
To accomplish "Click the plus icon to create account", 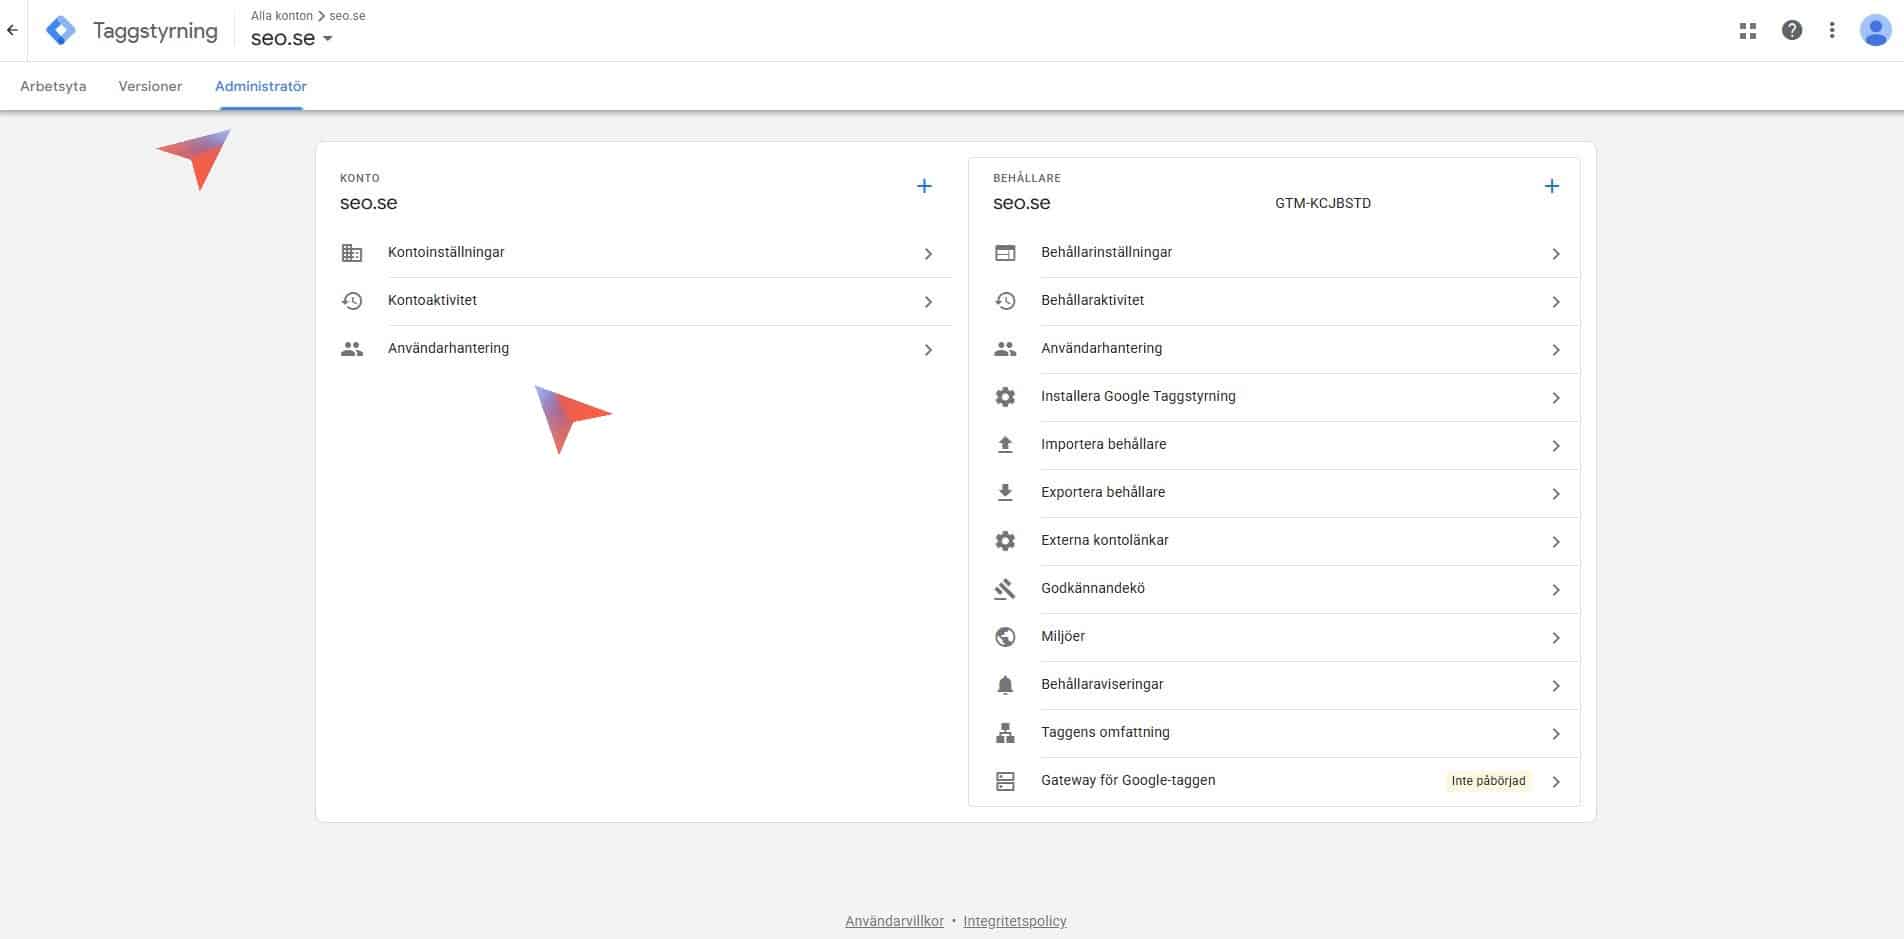I will (924, 186).
